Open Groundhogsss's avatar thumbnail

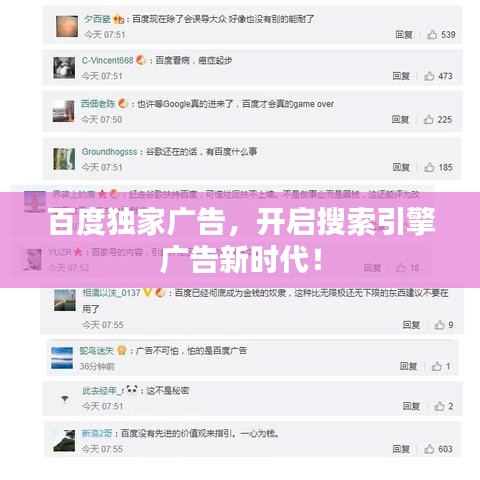pyautogui.click(x=64, y=159)
